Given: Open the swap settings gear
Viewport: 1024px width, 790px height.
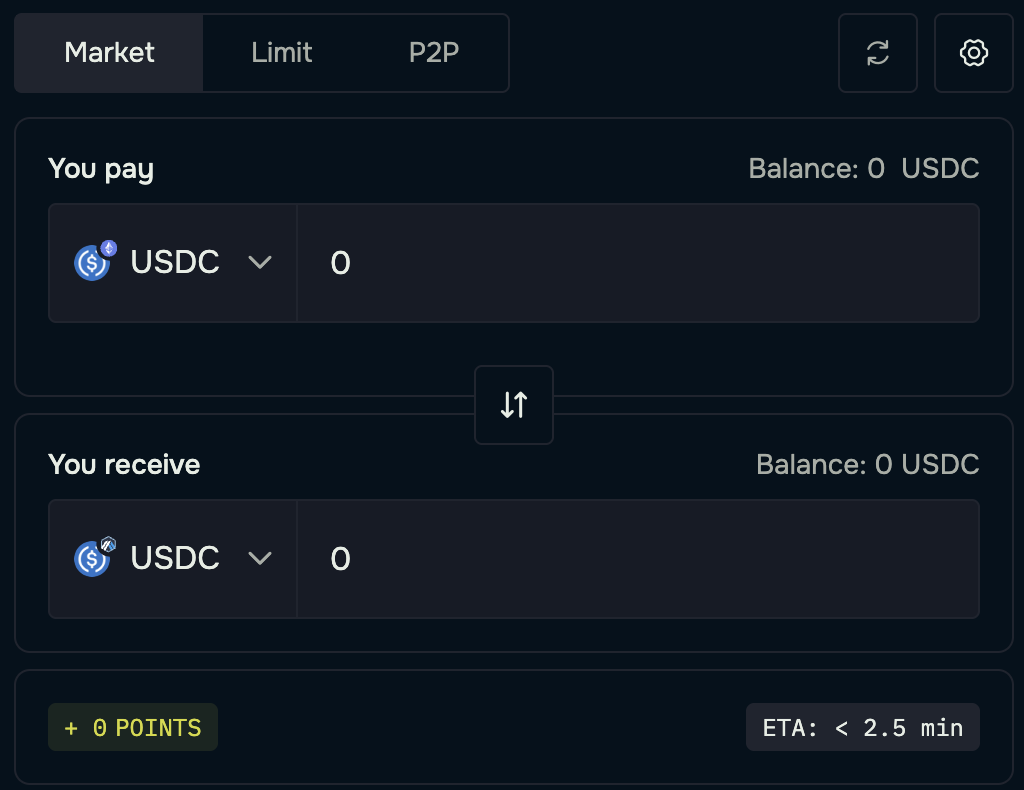Looking at the screenshot, I should point(973,53).
